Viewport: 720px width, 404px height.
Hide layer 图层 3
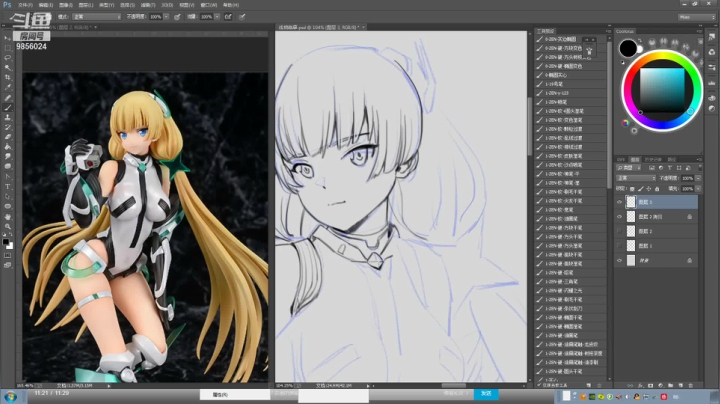[619, 202]
